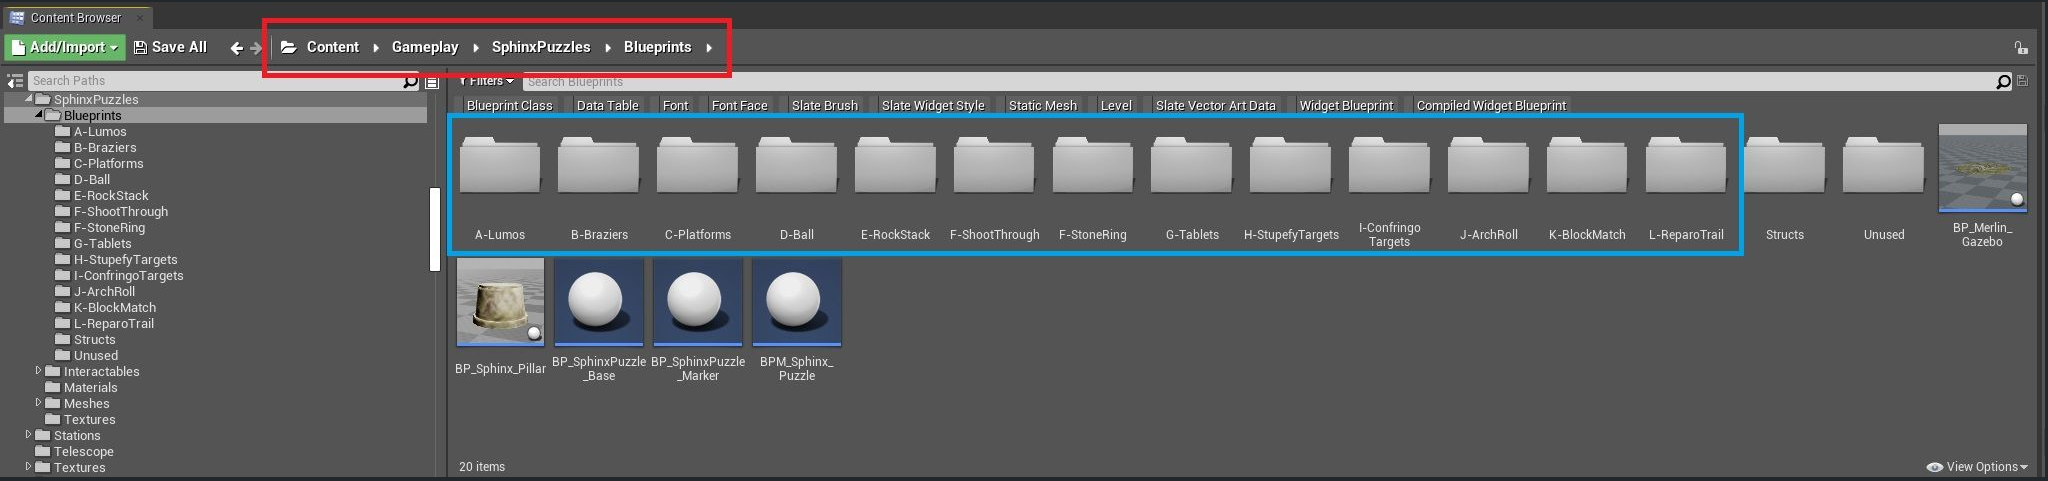Select the L-ReparoTrail folder in asset view
The width and height of the screenshot is (2048, 481).
[1686, 166]
